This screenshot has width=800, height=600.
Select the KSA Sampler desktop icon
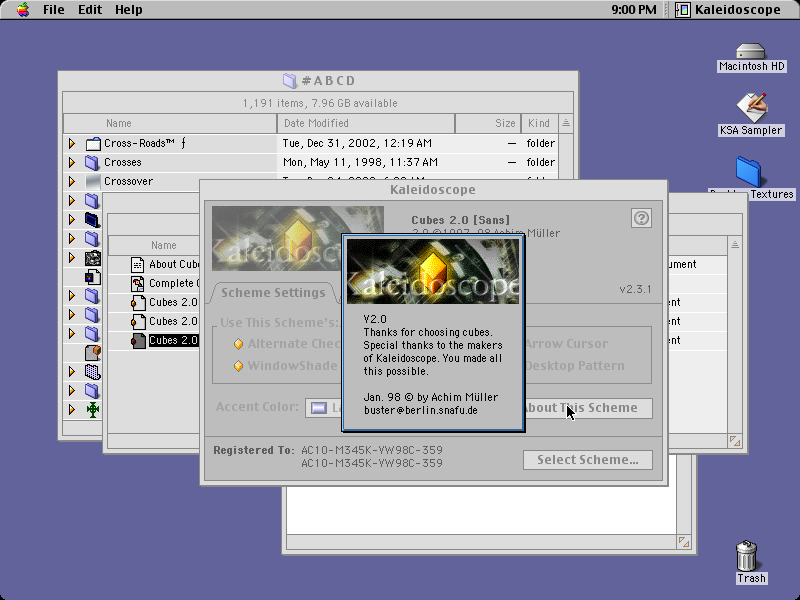751,107
